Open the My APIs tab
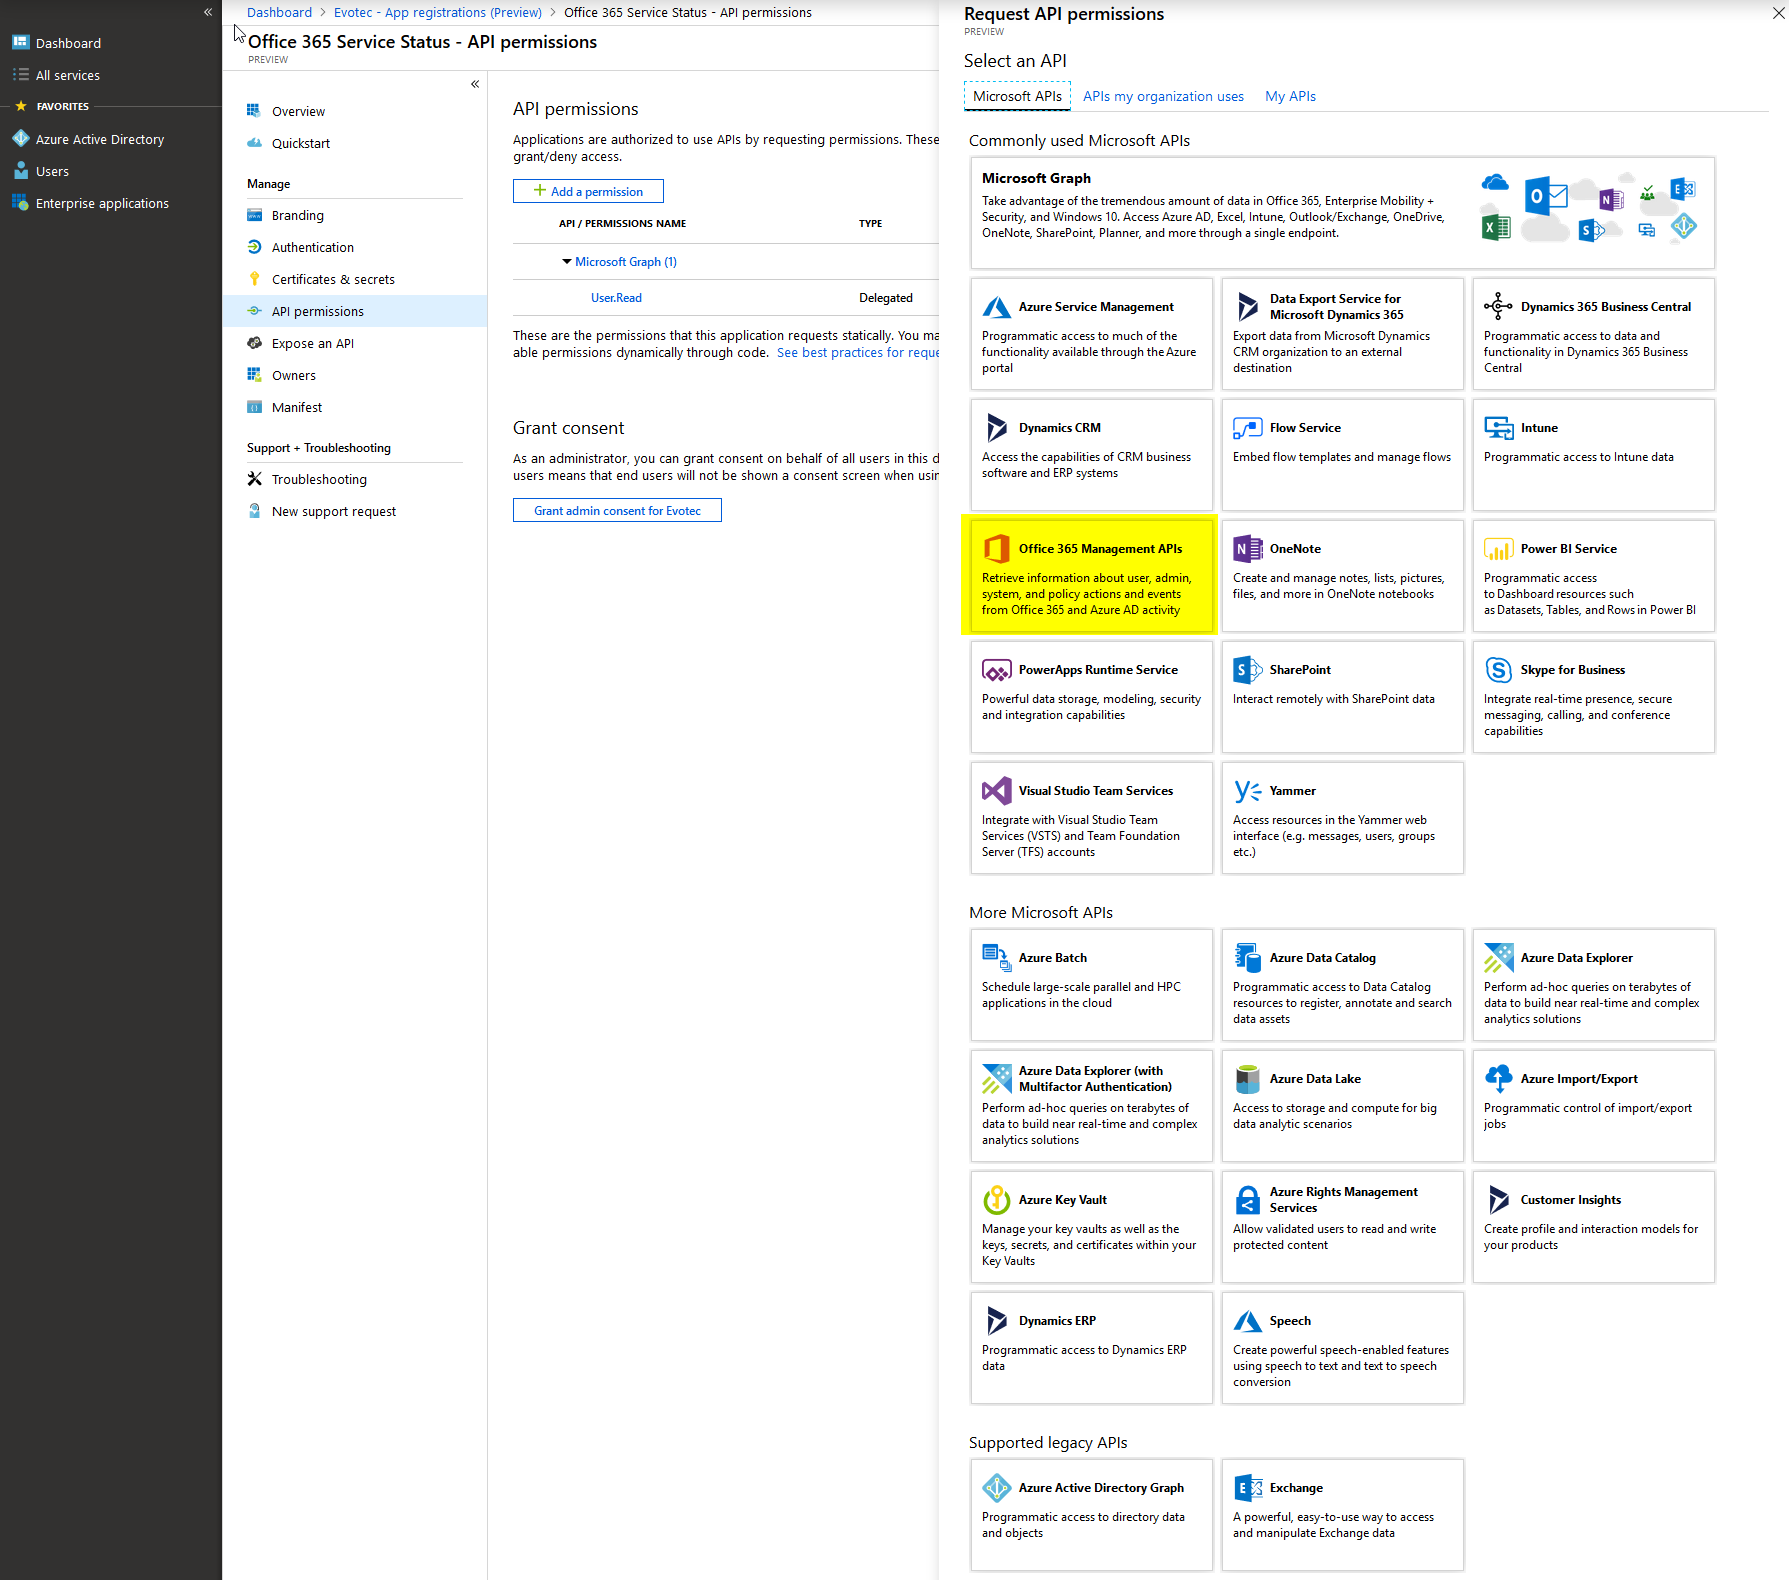Image resolution: width=1789 pixels, height=1580 pixels. (1290, 96)
